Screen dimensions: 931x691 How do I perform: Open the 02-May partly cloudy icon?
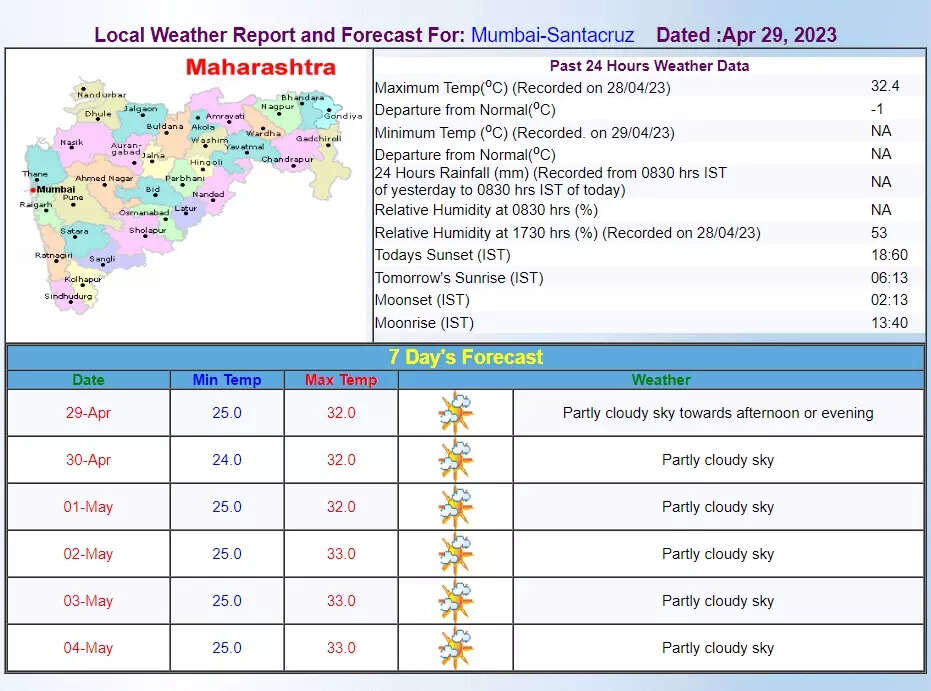tap(455, 553)
